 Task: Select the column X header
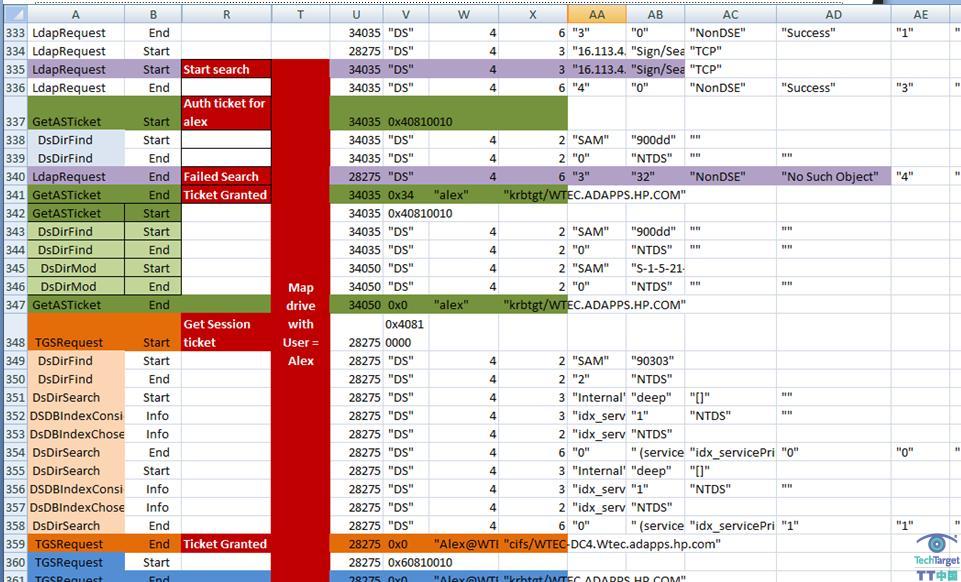coord(533,14)
